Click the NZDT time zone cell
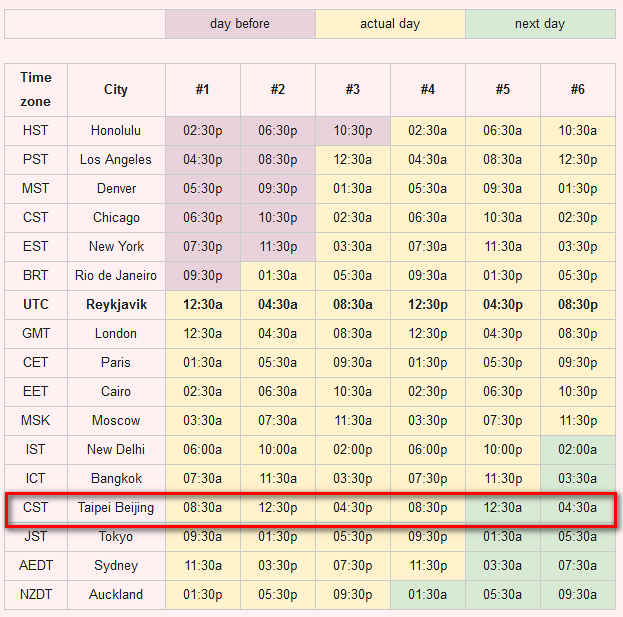Viewport: 623px width, 617px height. coord(36,594)
